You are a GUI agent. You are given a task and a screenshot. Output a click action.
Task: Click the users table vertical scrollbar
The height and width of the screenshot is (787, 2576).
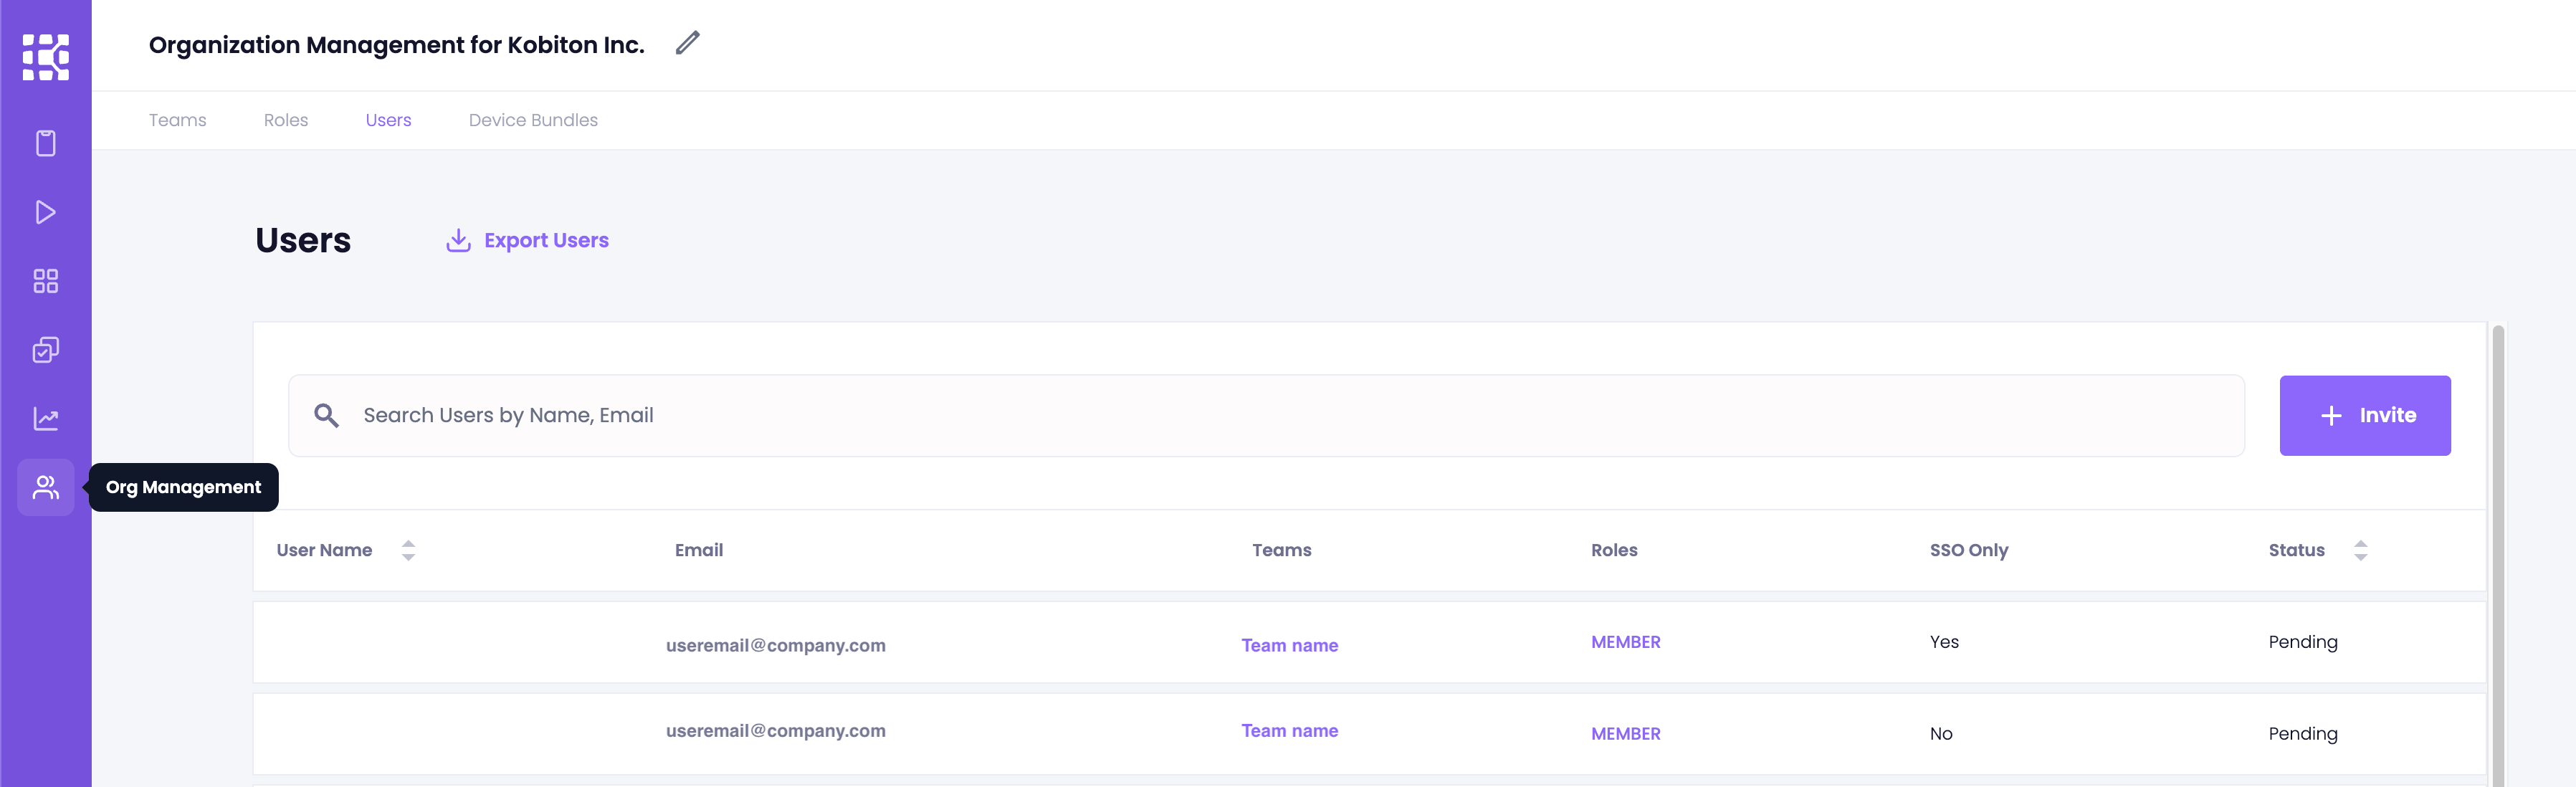pos(2498,555)
